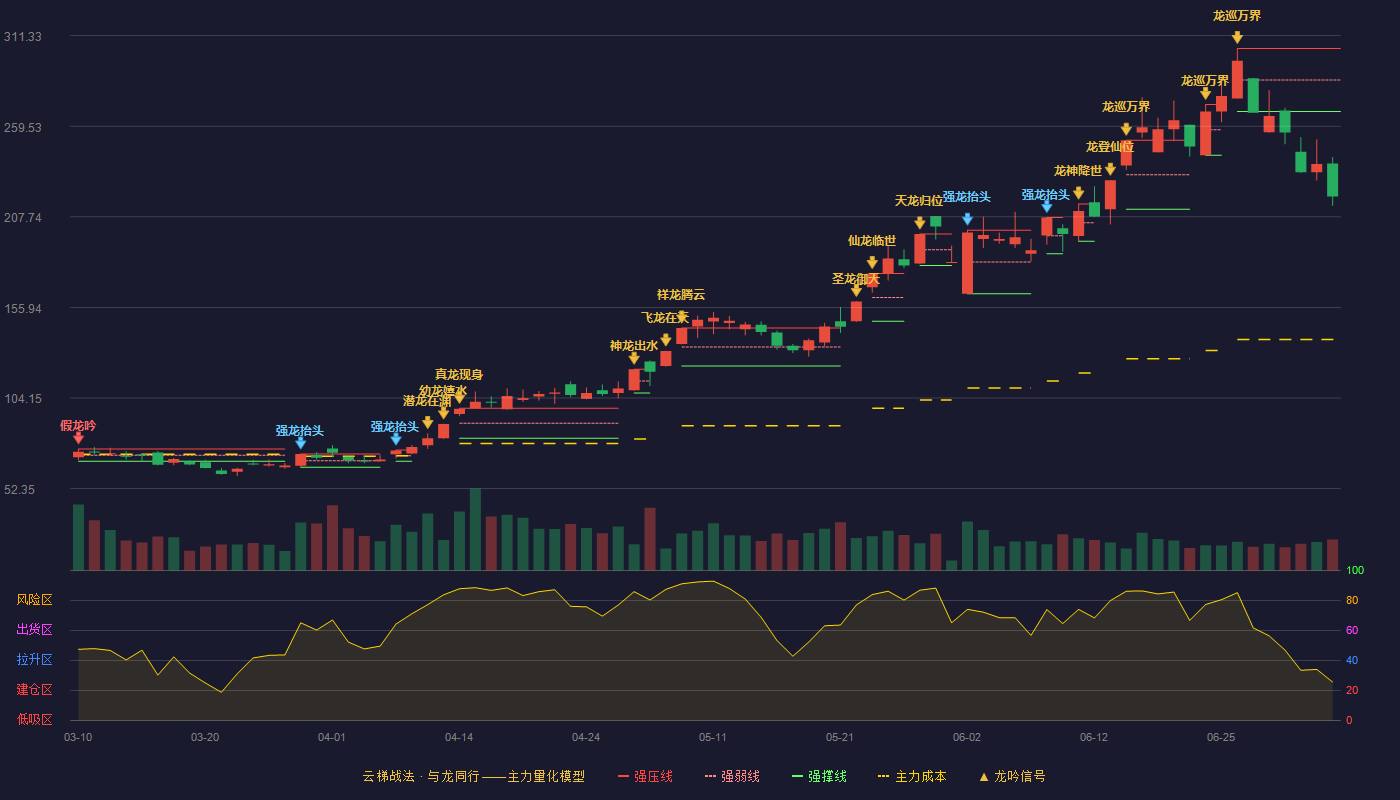Click the 05-11 date label
This screenshot has width=1400, height=800.
point(713,737)
